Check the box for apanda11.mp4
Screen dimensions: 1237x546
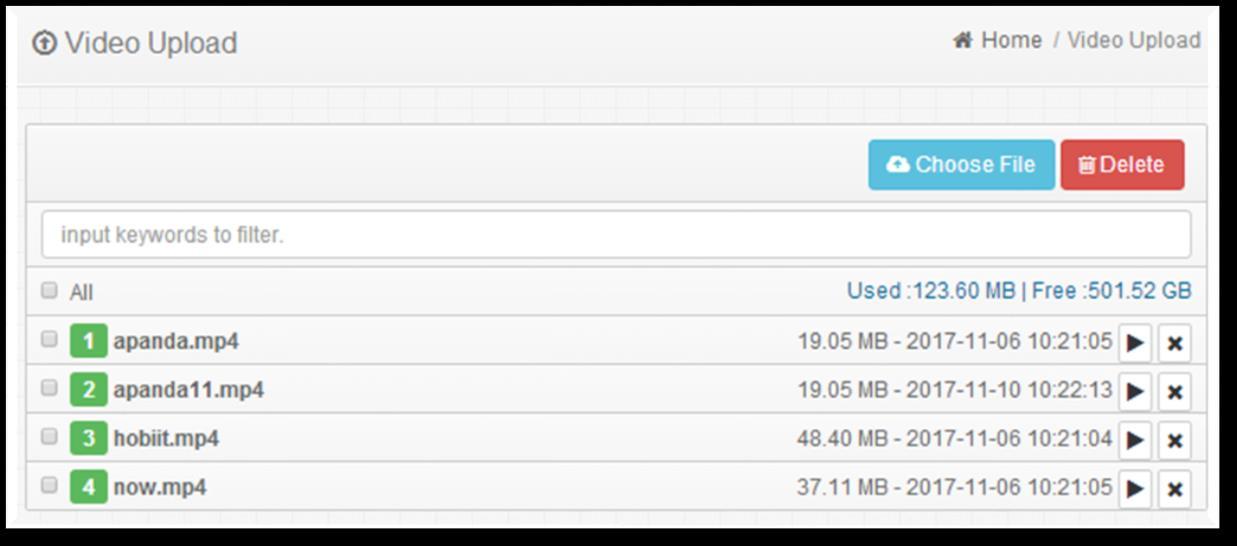49,388
